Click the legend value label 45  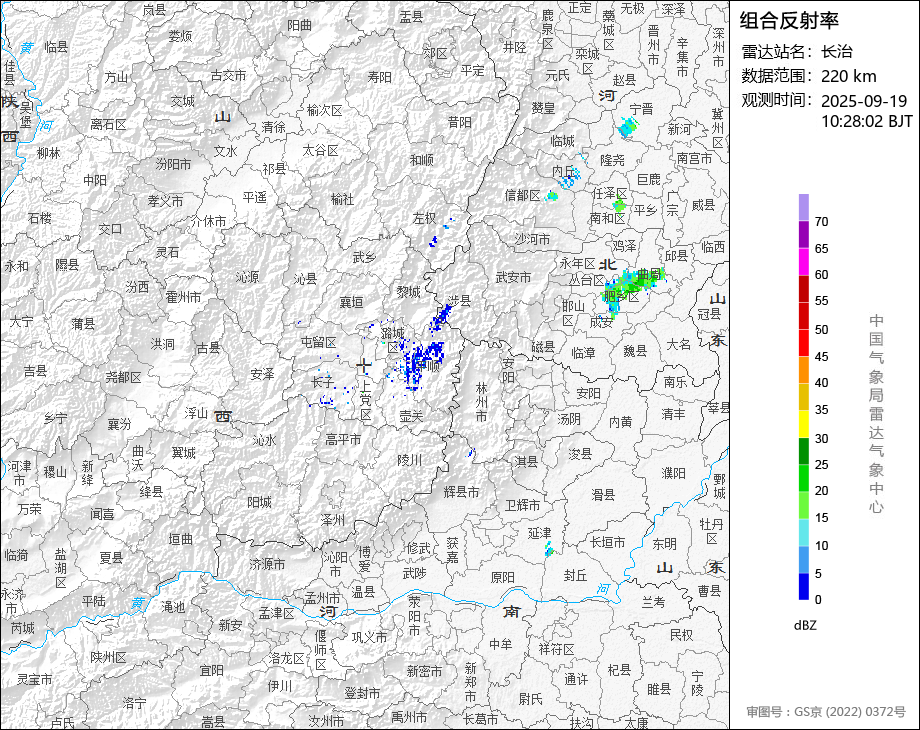821,357
